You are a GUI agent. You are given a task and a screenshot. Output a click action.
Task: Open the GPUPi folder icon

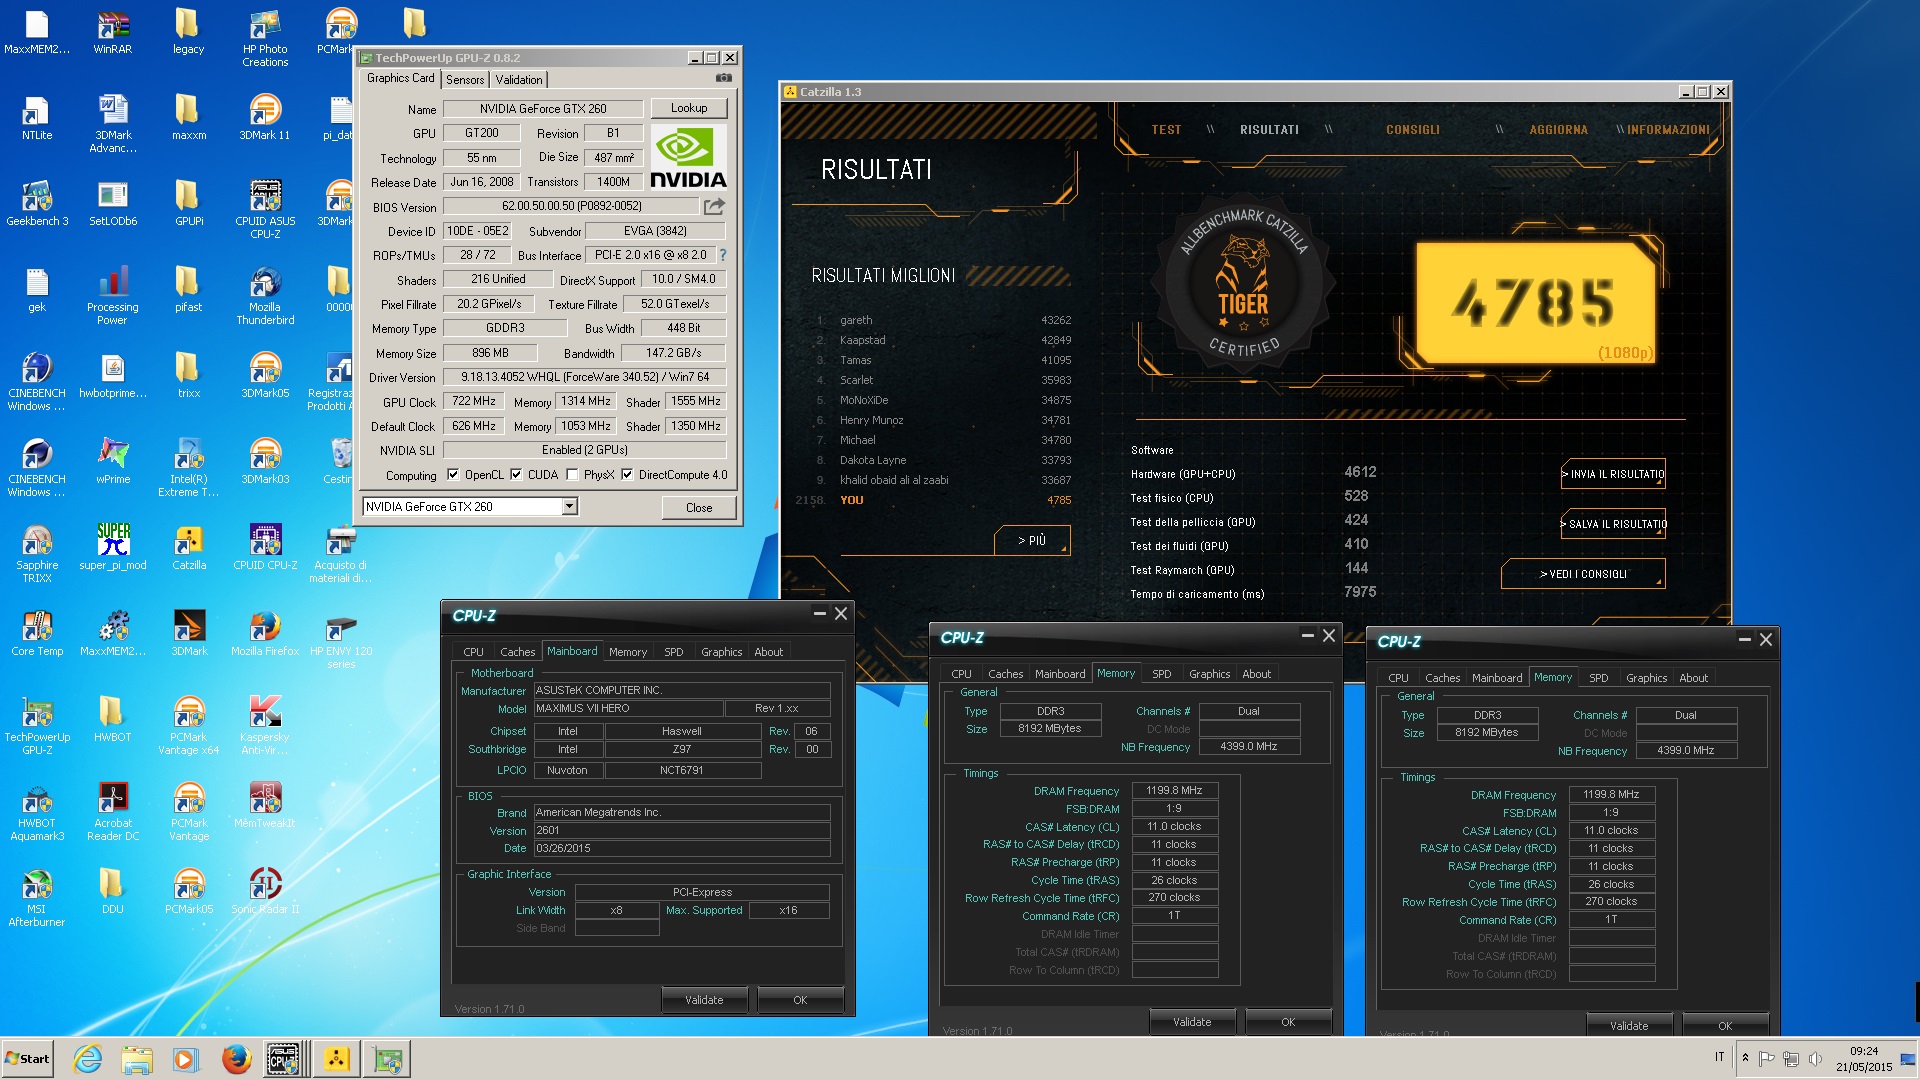(x=189, y=204)
